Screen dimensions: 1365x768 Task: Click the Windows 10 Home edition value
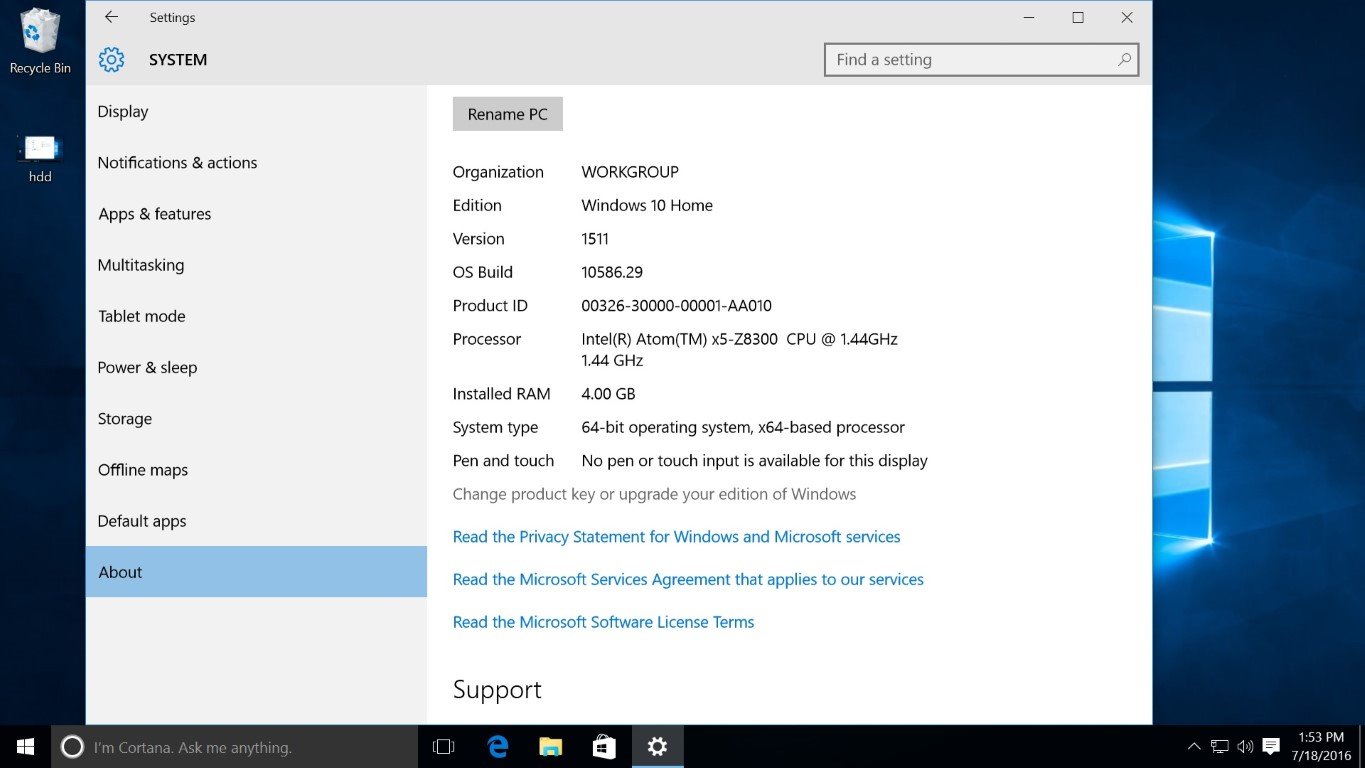click(x=647, y=205)
